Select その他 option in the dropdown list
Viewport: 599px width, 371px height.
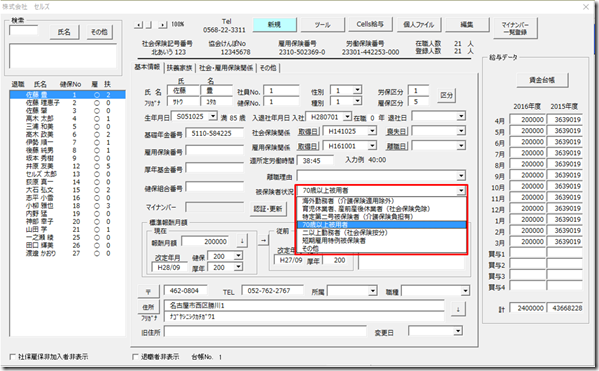point(381,248)
